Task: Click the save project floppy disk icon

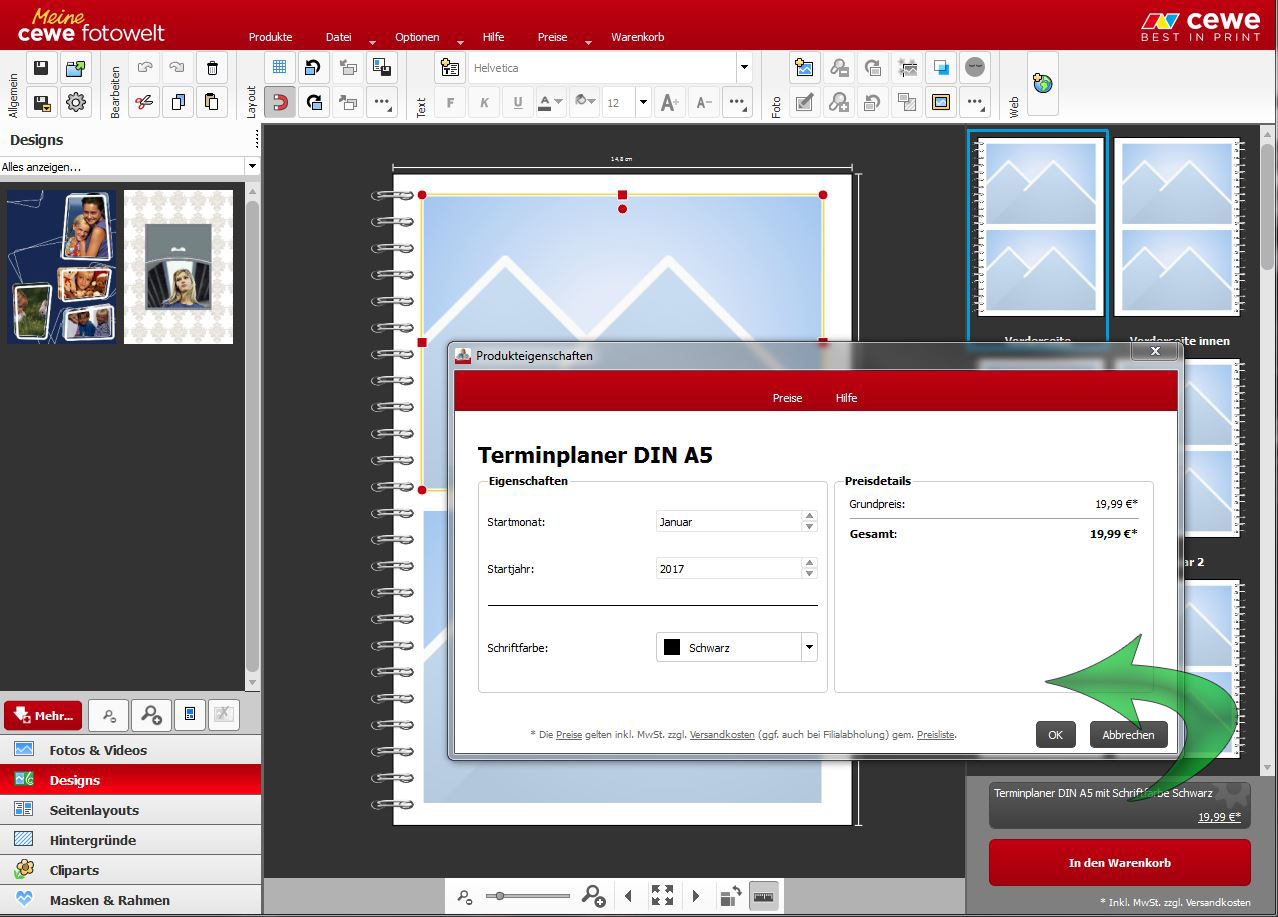Action: pos(41,68)
